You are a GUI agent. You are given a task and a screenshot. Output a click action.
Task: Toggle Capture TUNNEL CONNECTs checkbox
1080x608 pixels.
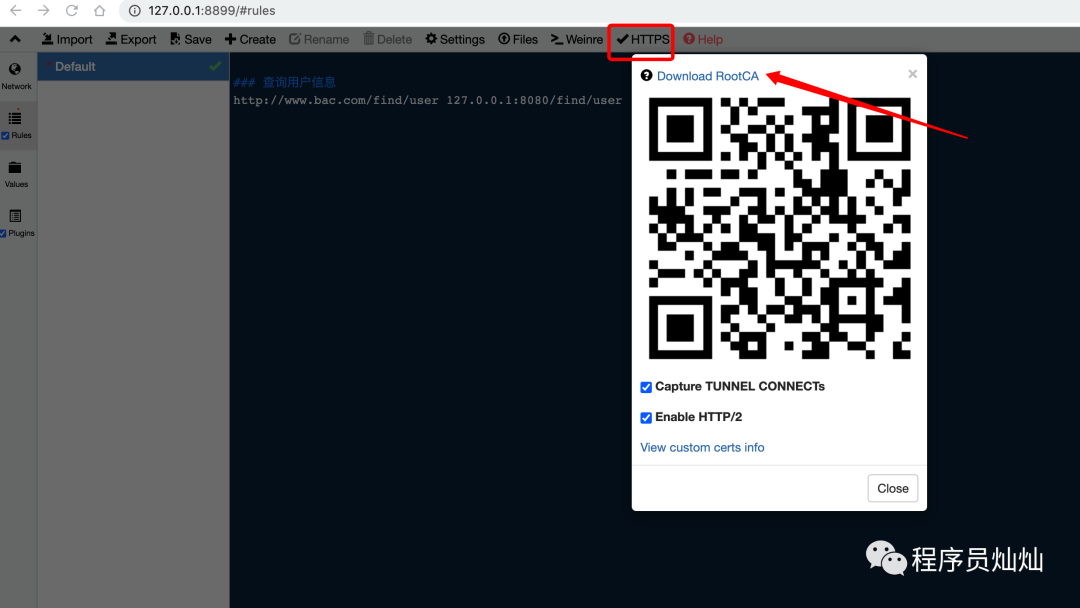pyautogui.click(x=646, y=387)
